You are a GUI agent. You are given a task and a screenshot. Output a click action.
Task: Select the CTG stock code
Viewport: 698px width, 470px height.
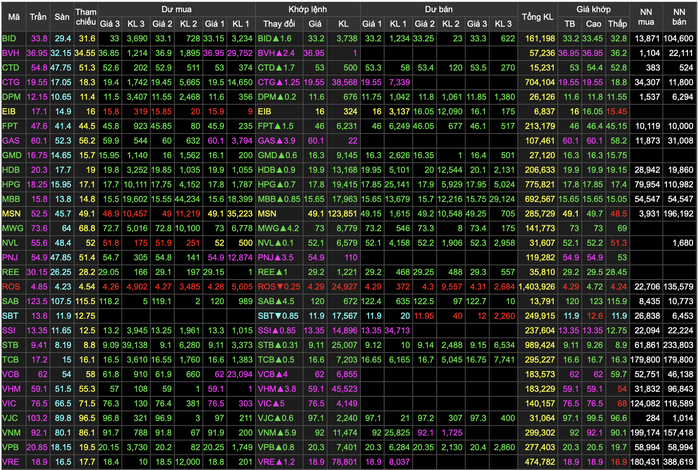click(11, 82)
